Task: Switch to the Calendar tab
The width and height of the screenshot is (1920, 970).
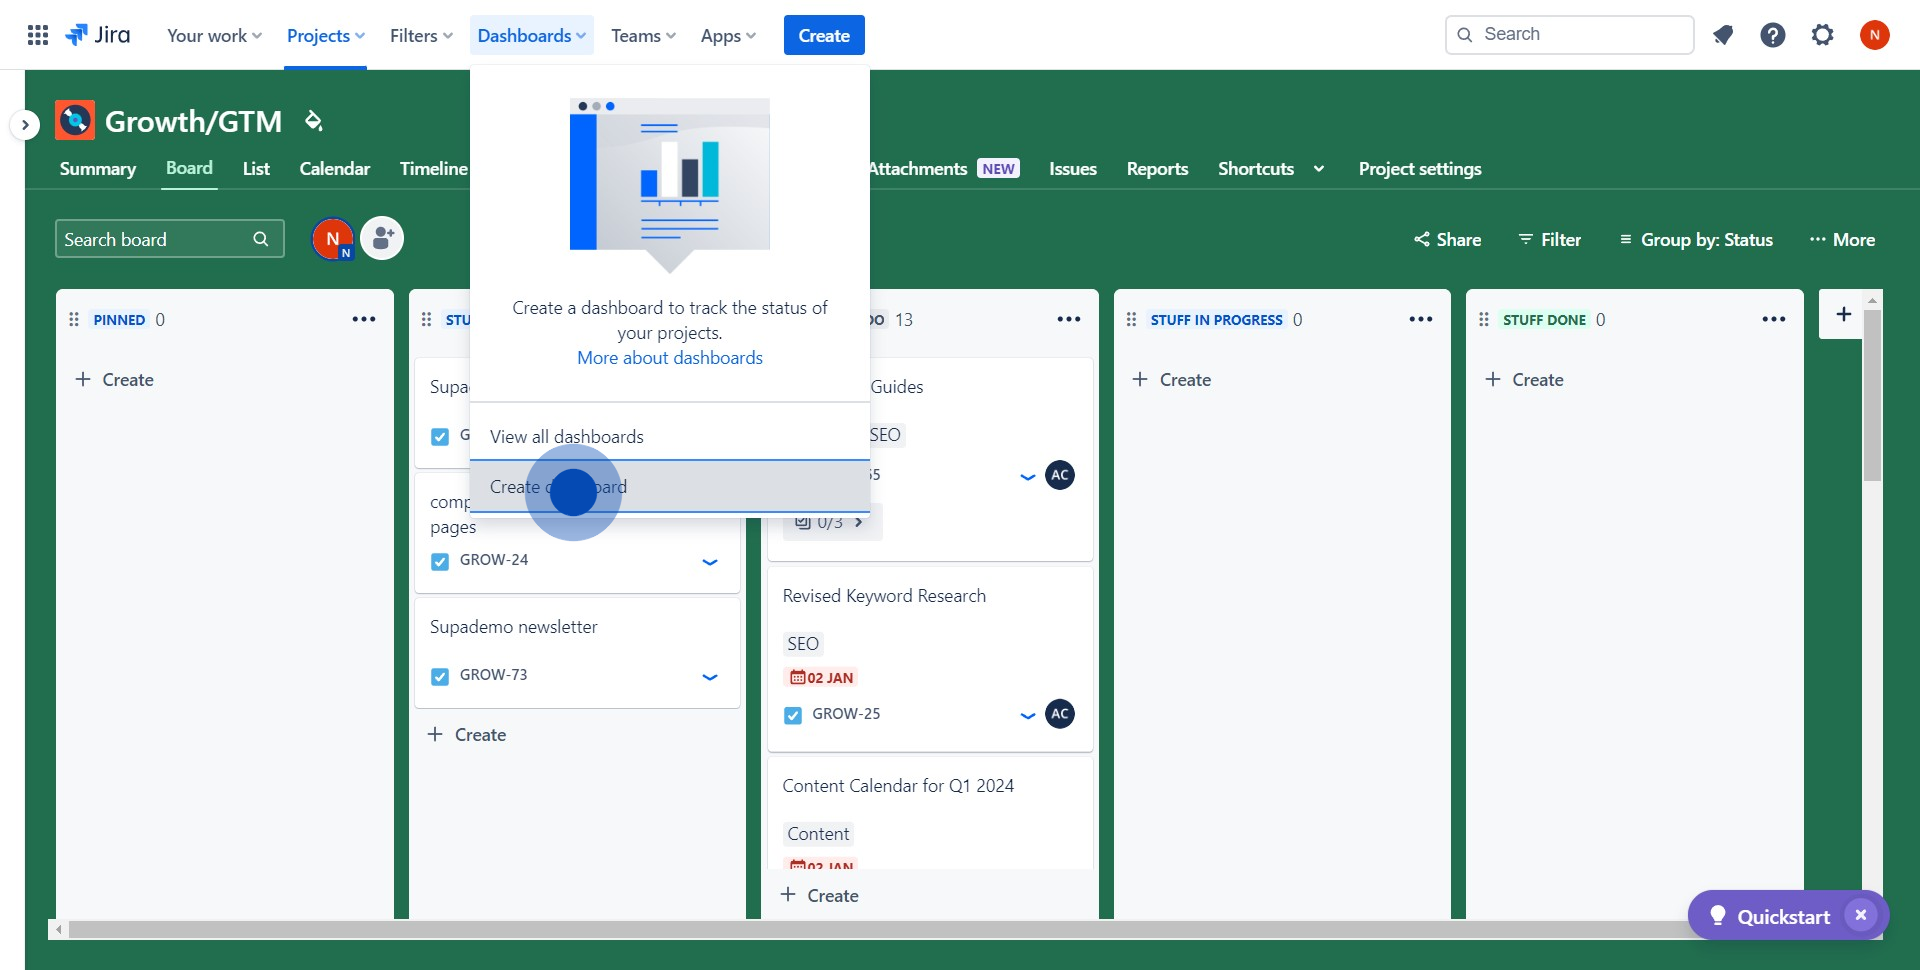Action: point(334,169)
